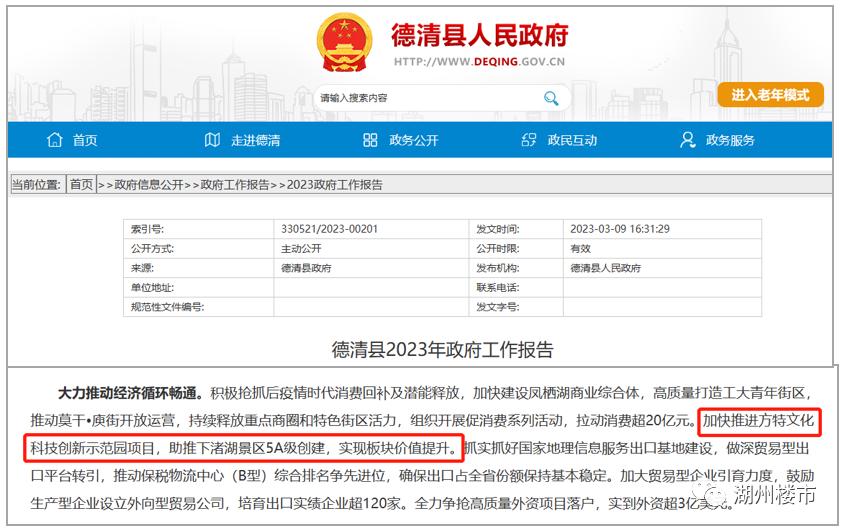This screenshot has height=532, width=844.
Task: Click the map icon beside 走进德清
Action: coord(212,140)
